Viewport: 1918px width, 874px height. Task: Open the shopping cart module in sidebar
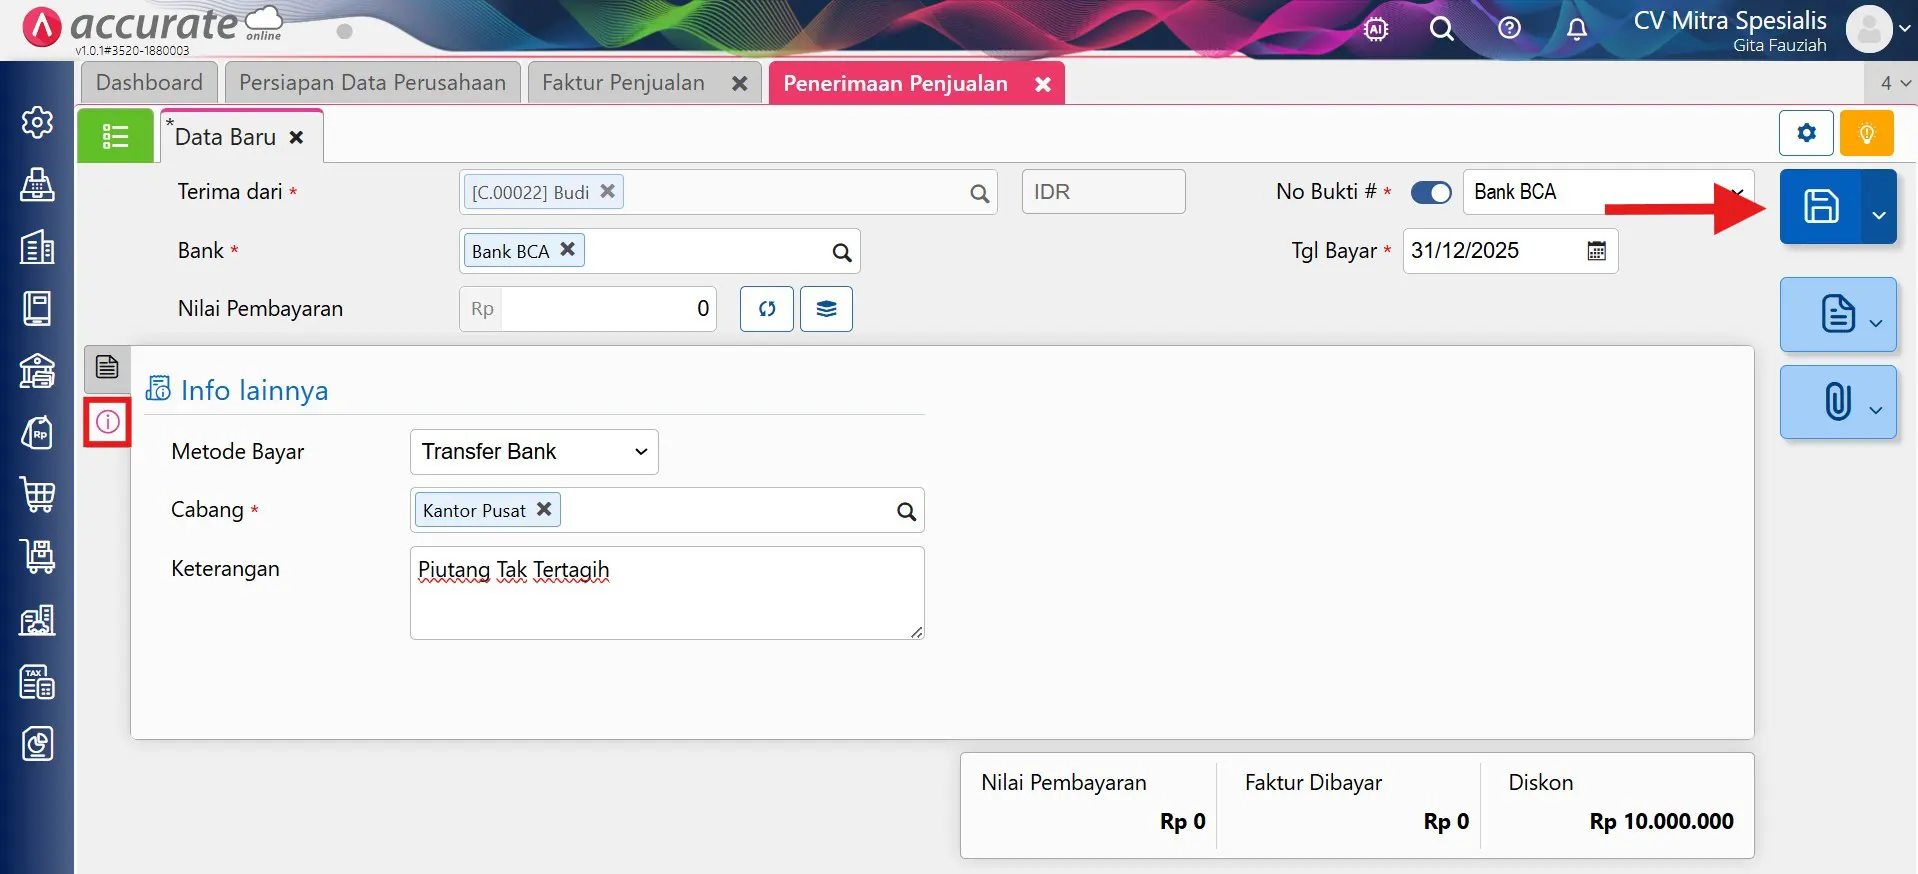pyautogui.click(x=38, y=495)
